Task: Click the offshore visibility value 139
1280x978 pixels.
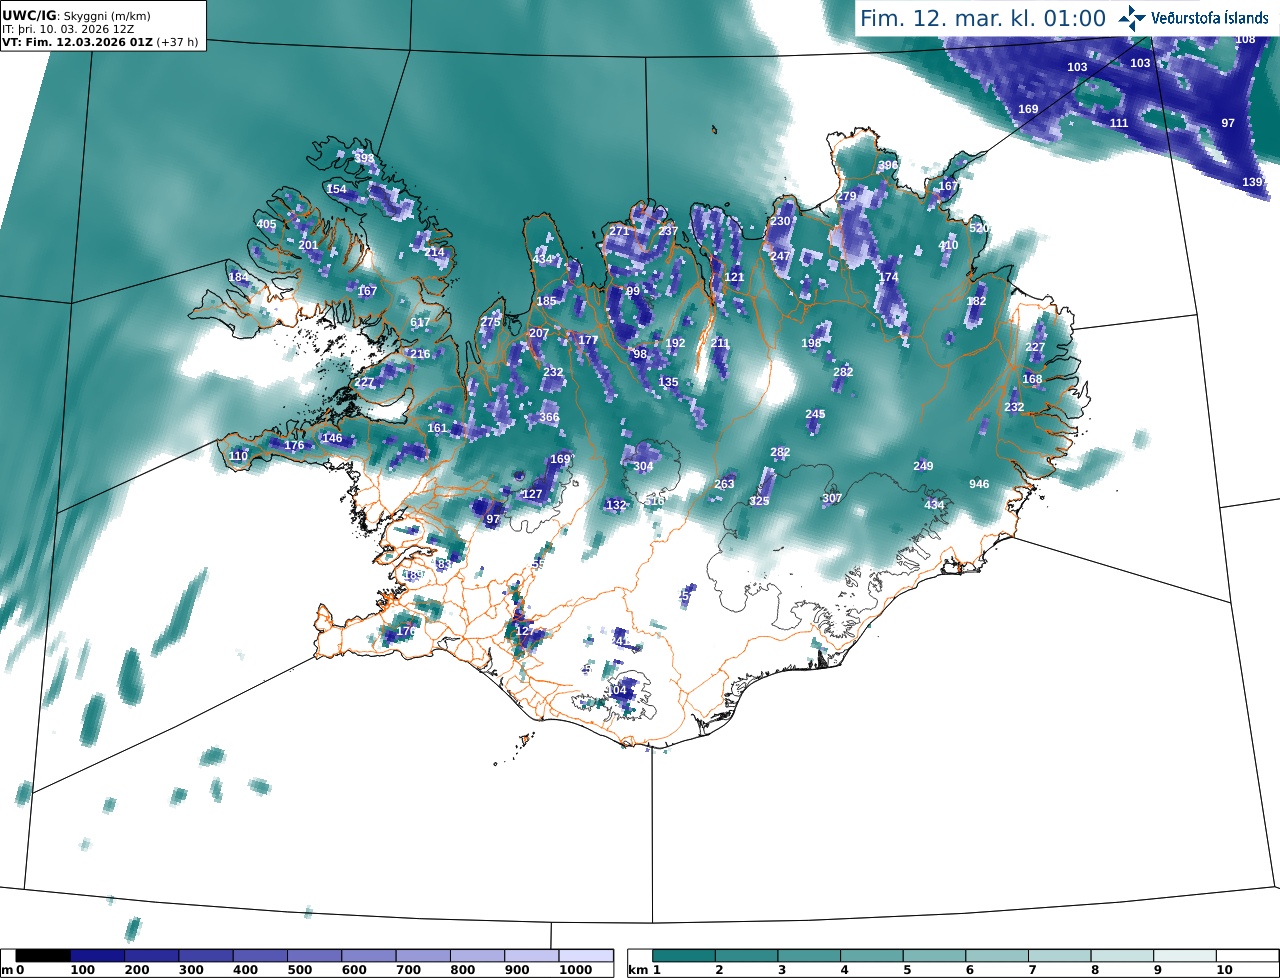Action: click(1252, 182)
